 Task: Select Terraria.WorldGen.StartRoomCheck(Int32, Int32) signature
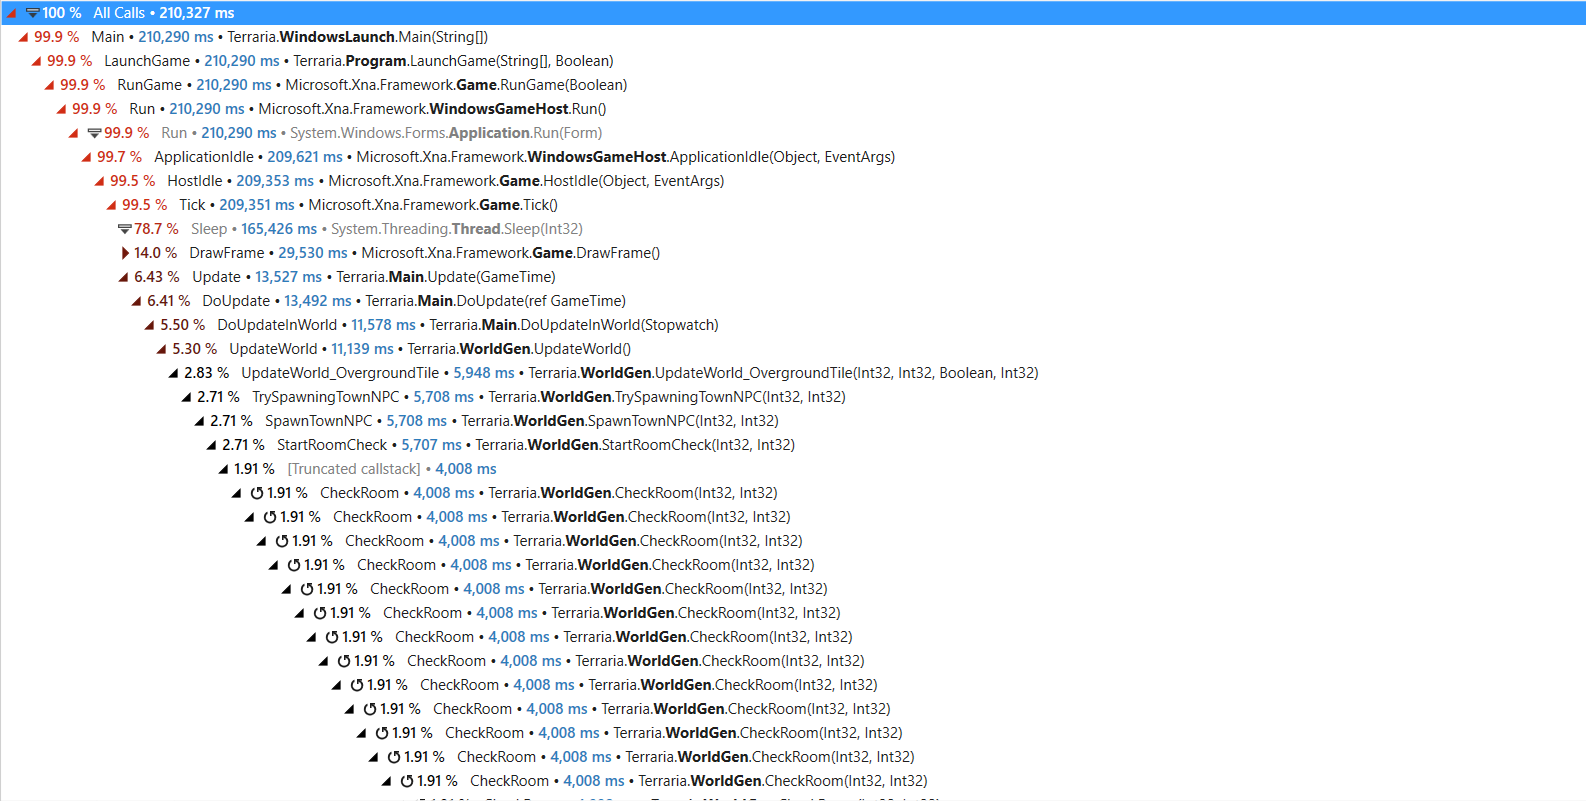[635, 445]
